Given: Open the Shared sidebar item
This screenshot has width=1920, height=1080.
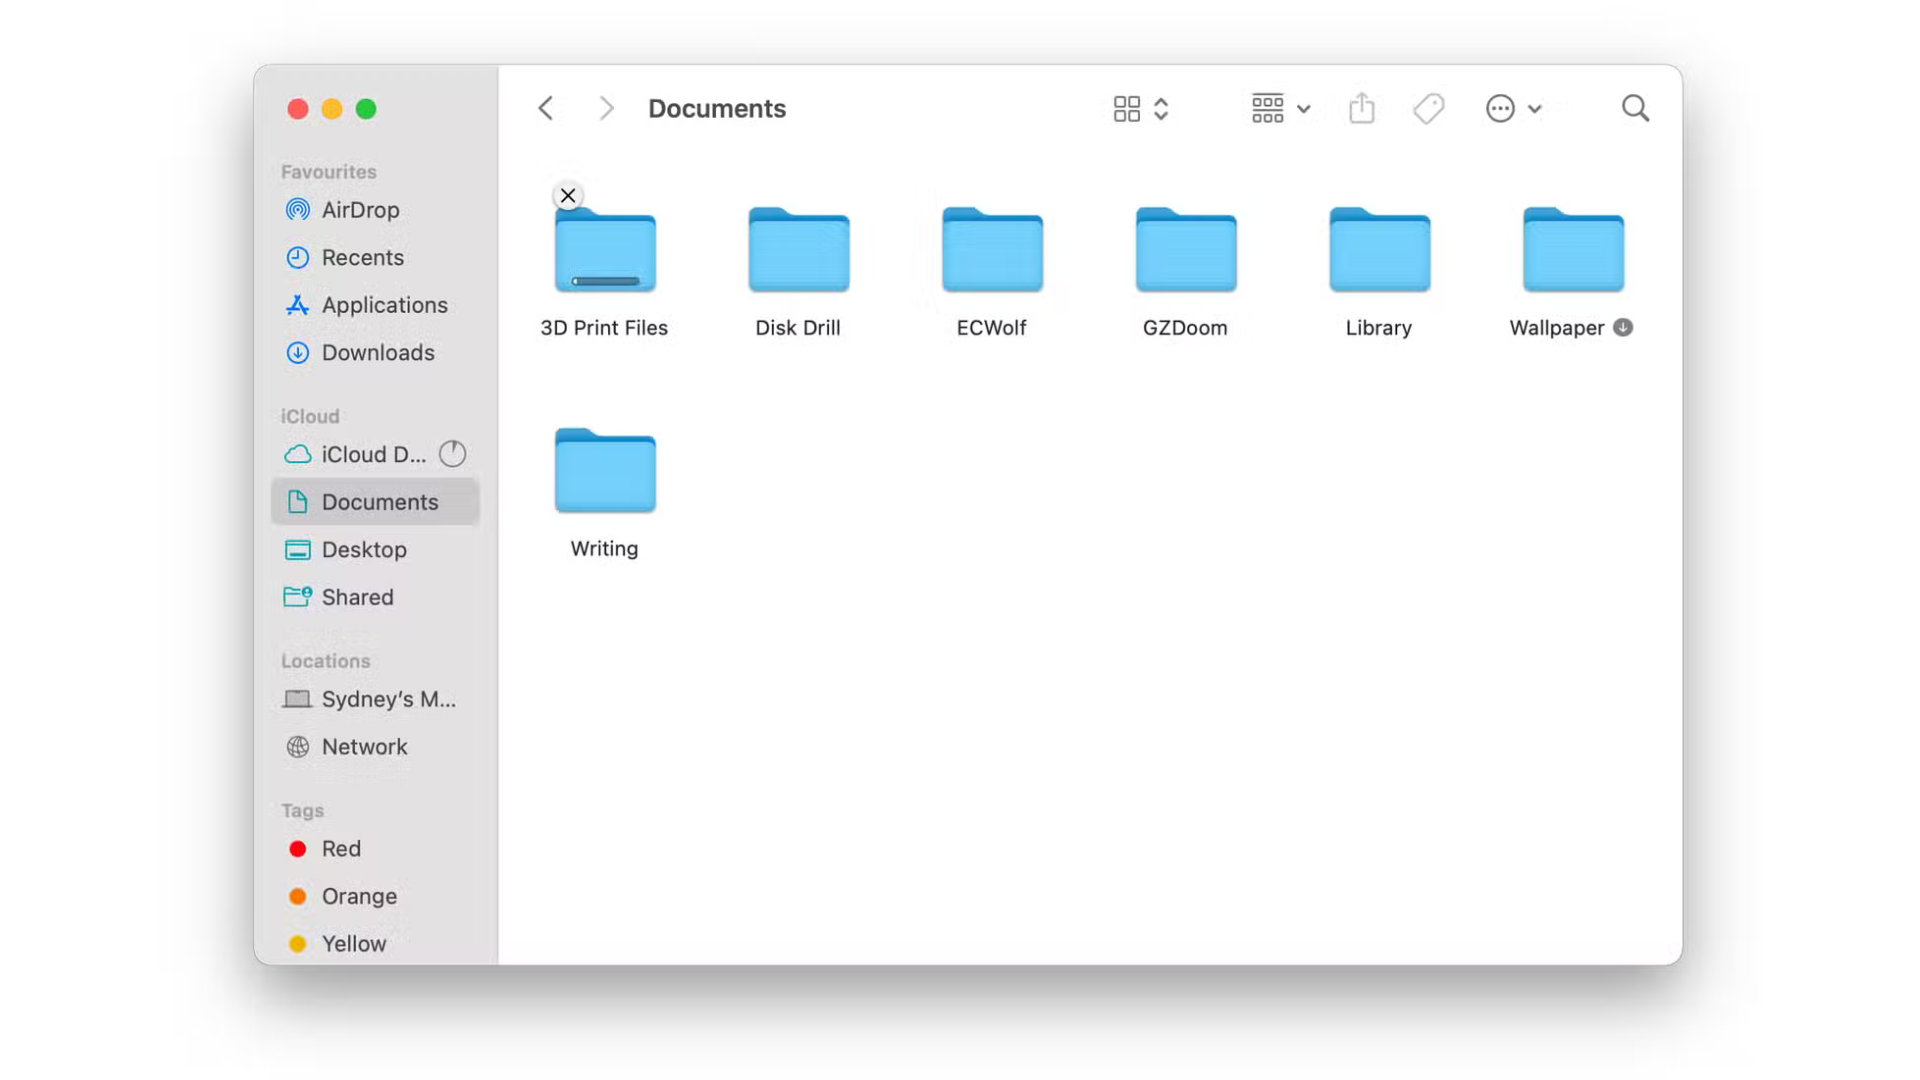Looking at the screenshot, I should pos(357,597).
